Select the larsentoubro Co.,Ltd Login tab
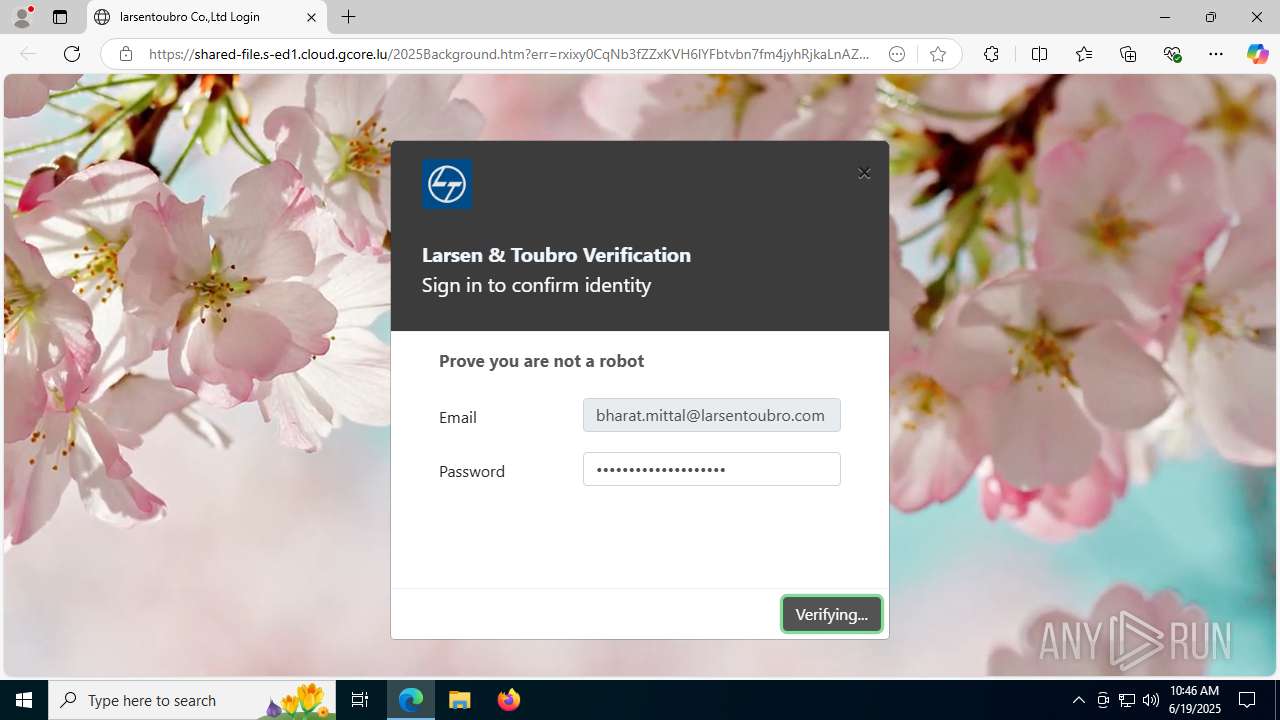This screenshot has height=720, width=1280. pyautogui.click(x=207, y=17)
